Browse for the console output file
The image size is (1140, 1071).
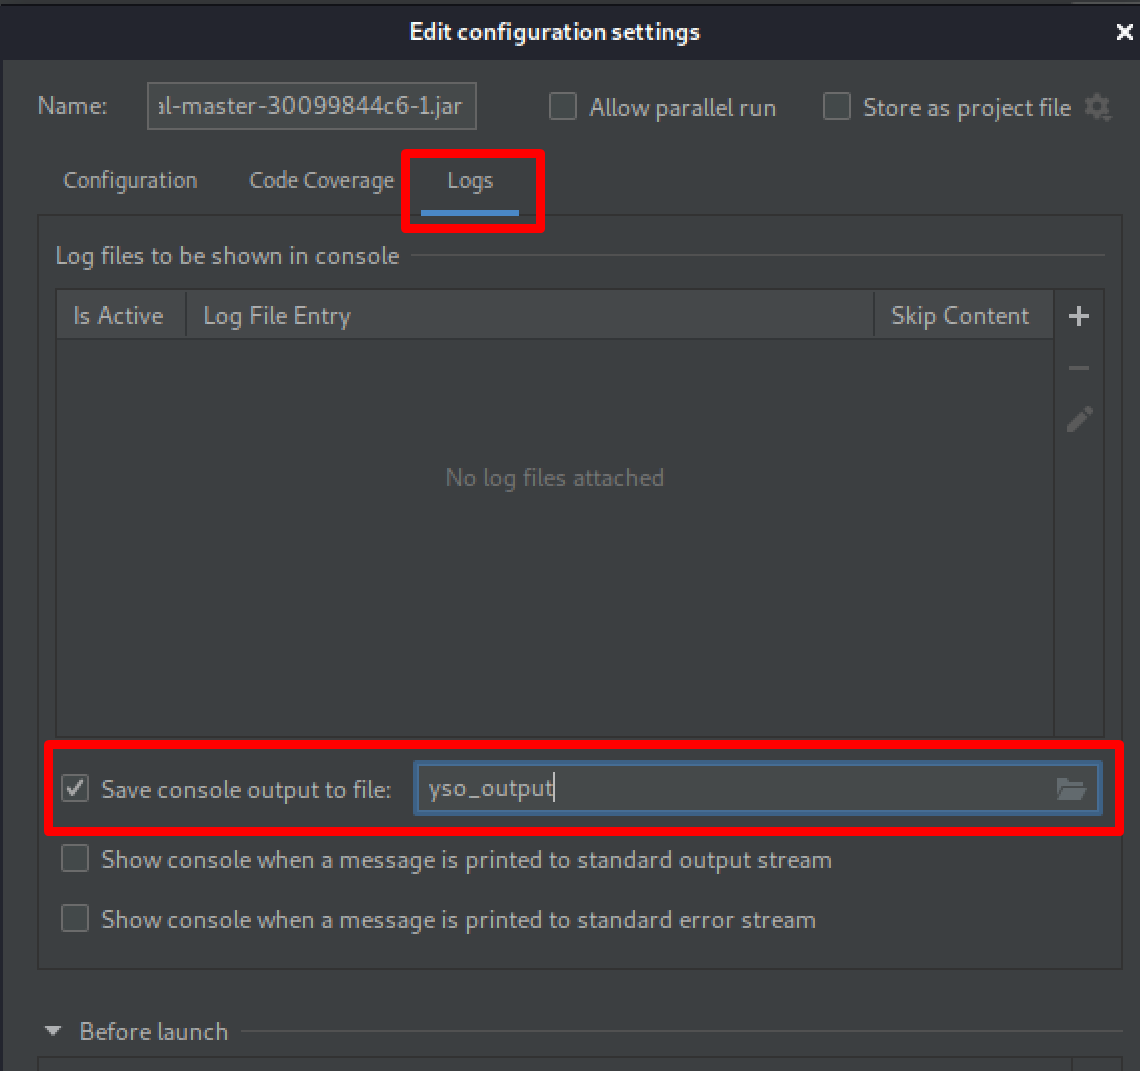tap(1072, 789)
